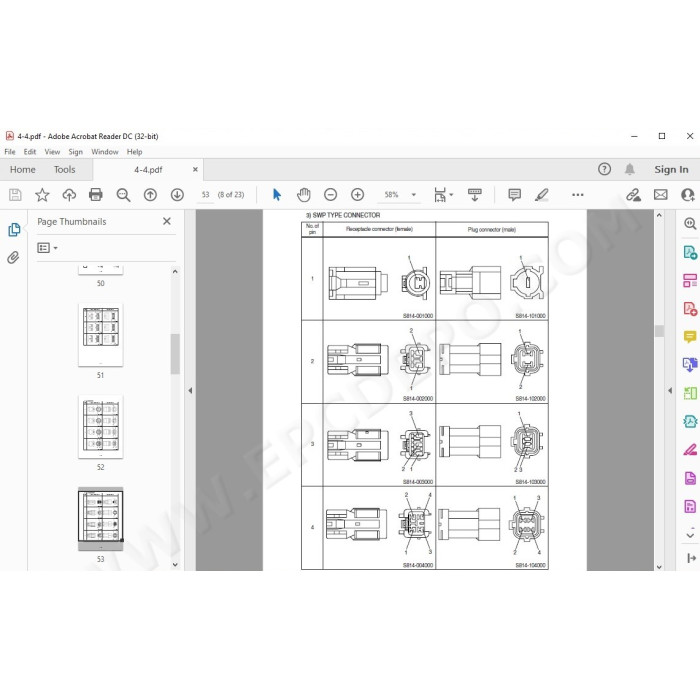
Task: Click Sign In button
Action: pos(671,169)
